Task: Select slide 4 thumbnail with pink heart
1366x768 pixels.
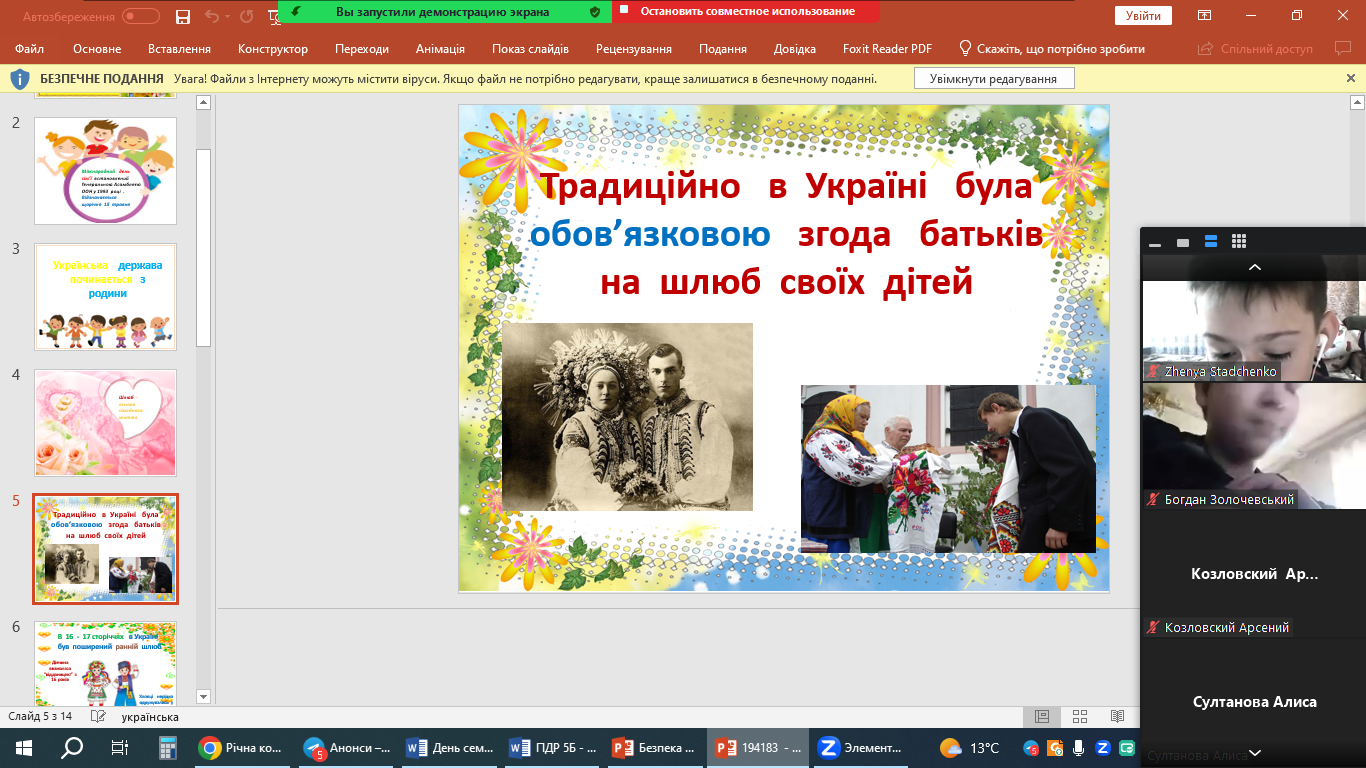Action: (105, 423)
